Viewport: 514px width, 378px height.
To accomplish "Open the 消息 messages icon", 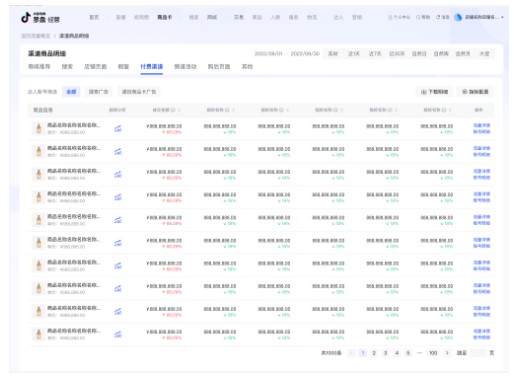I will coord(443,17).
